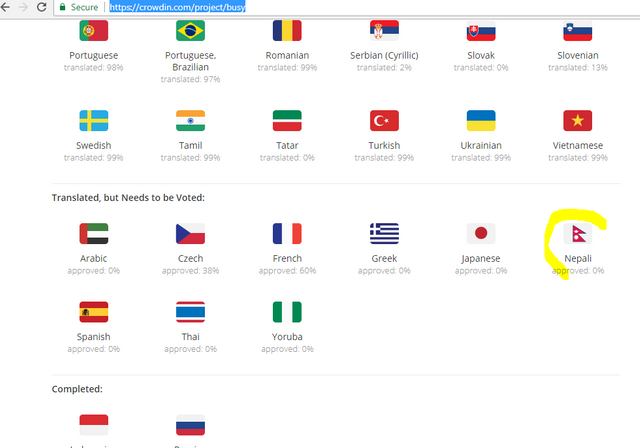Click 'approved: 0%' under Arabic

93,271
